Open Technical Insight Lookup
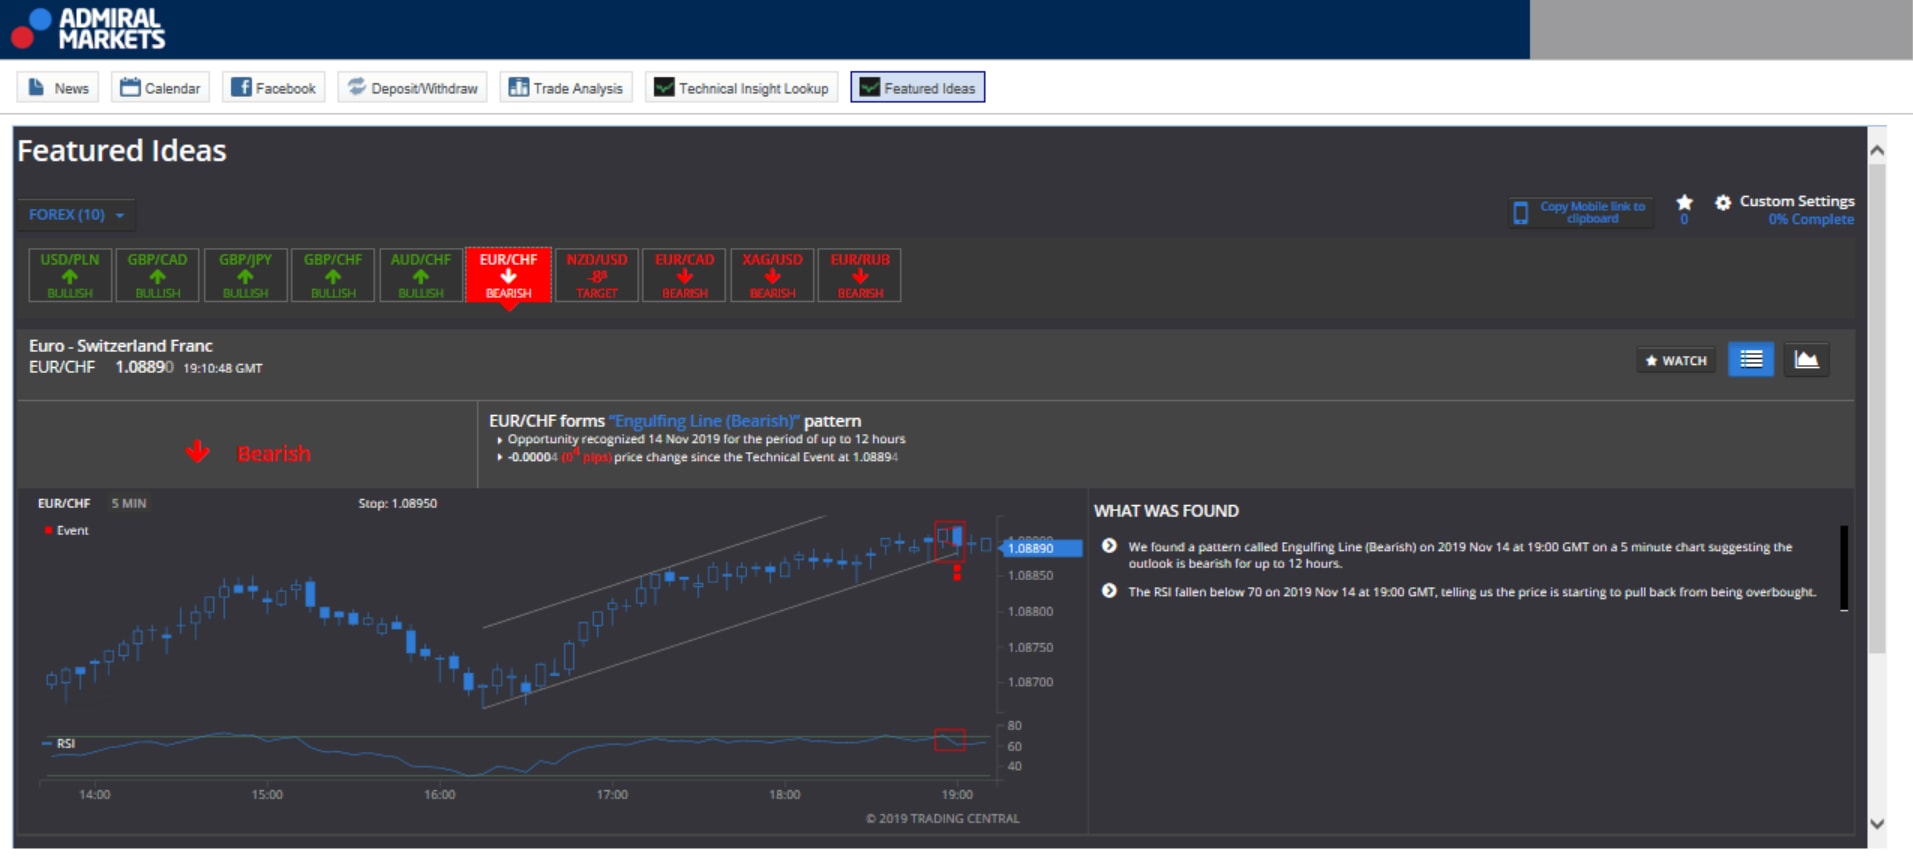1913x859 pixels. tap(742, 88)
